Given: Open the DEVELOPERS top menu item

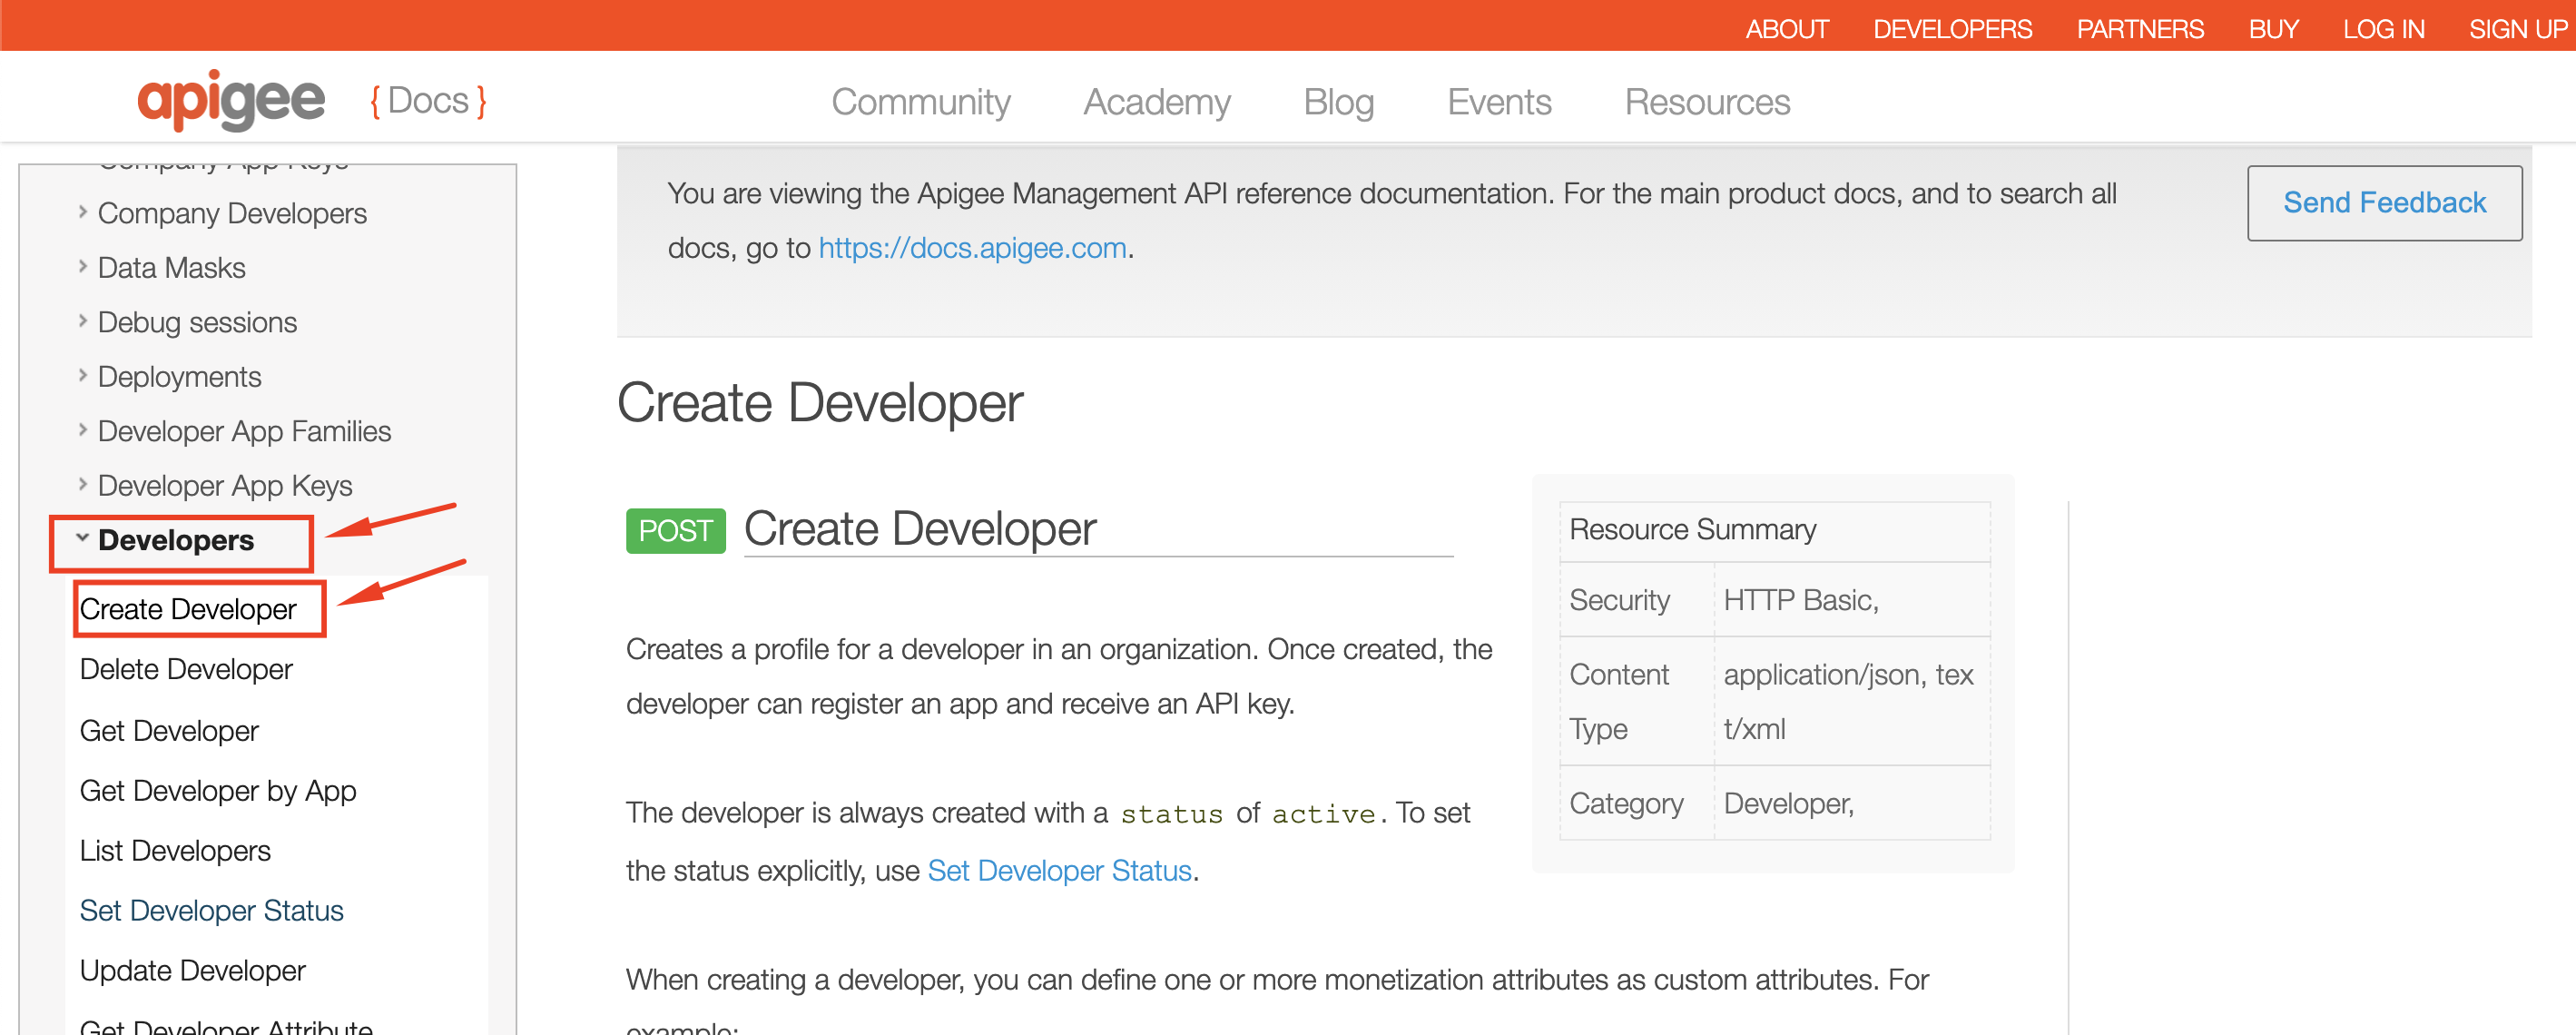Looking at the screenshot, I should pos(1952,29).
